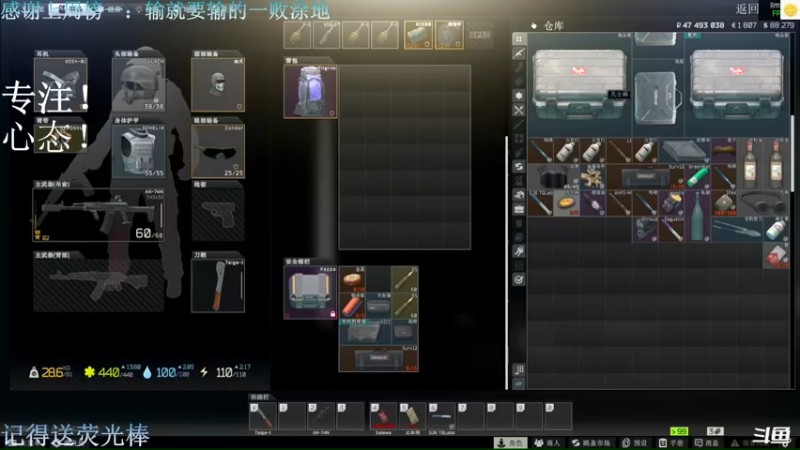Select the mustache item in the stash
800x450 pixels.
click(724, 151)
